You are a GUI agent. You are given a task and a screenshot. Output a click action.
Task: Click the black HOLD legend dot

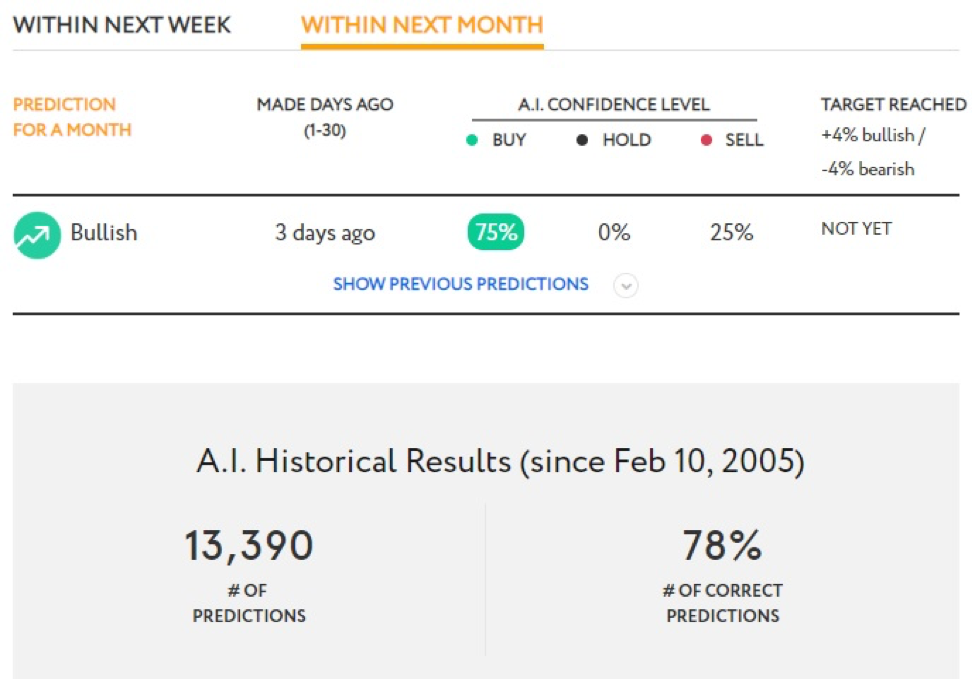pyautogui.click(x=582, y=140)
